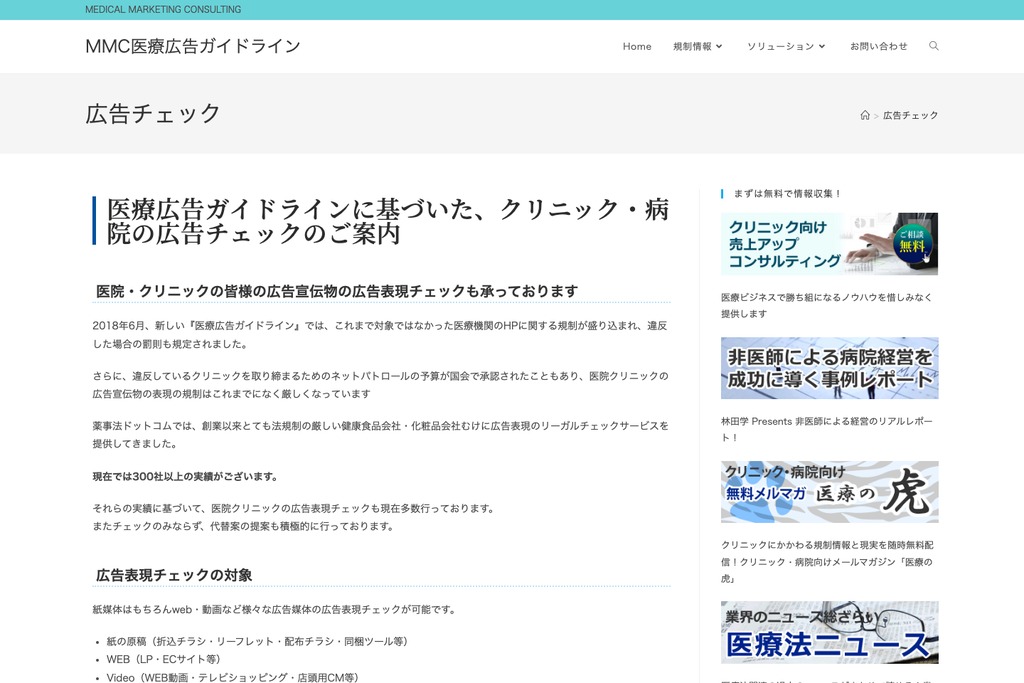Click the sentence 紙媒体はもちろんweb・動画など
Screen dimensions: 1024x683
tap(274, 609)
